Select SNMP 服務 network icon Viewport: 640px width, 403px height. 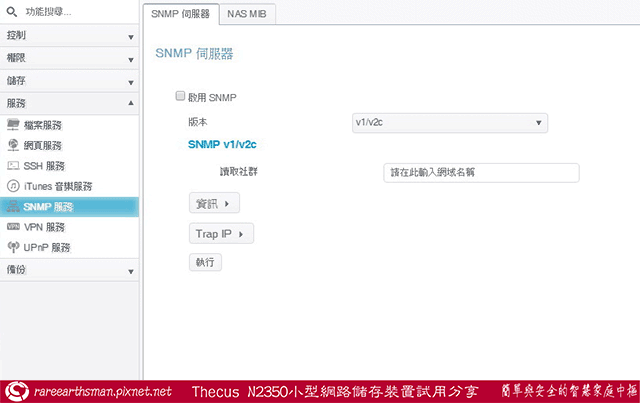coord(14,207)
